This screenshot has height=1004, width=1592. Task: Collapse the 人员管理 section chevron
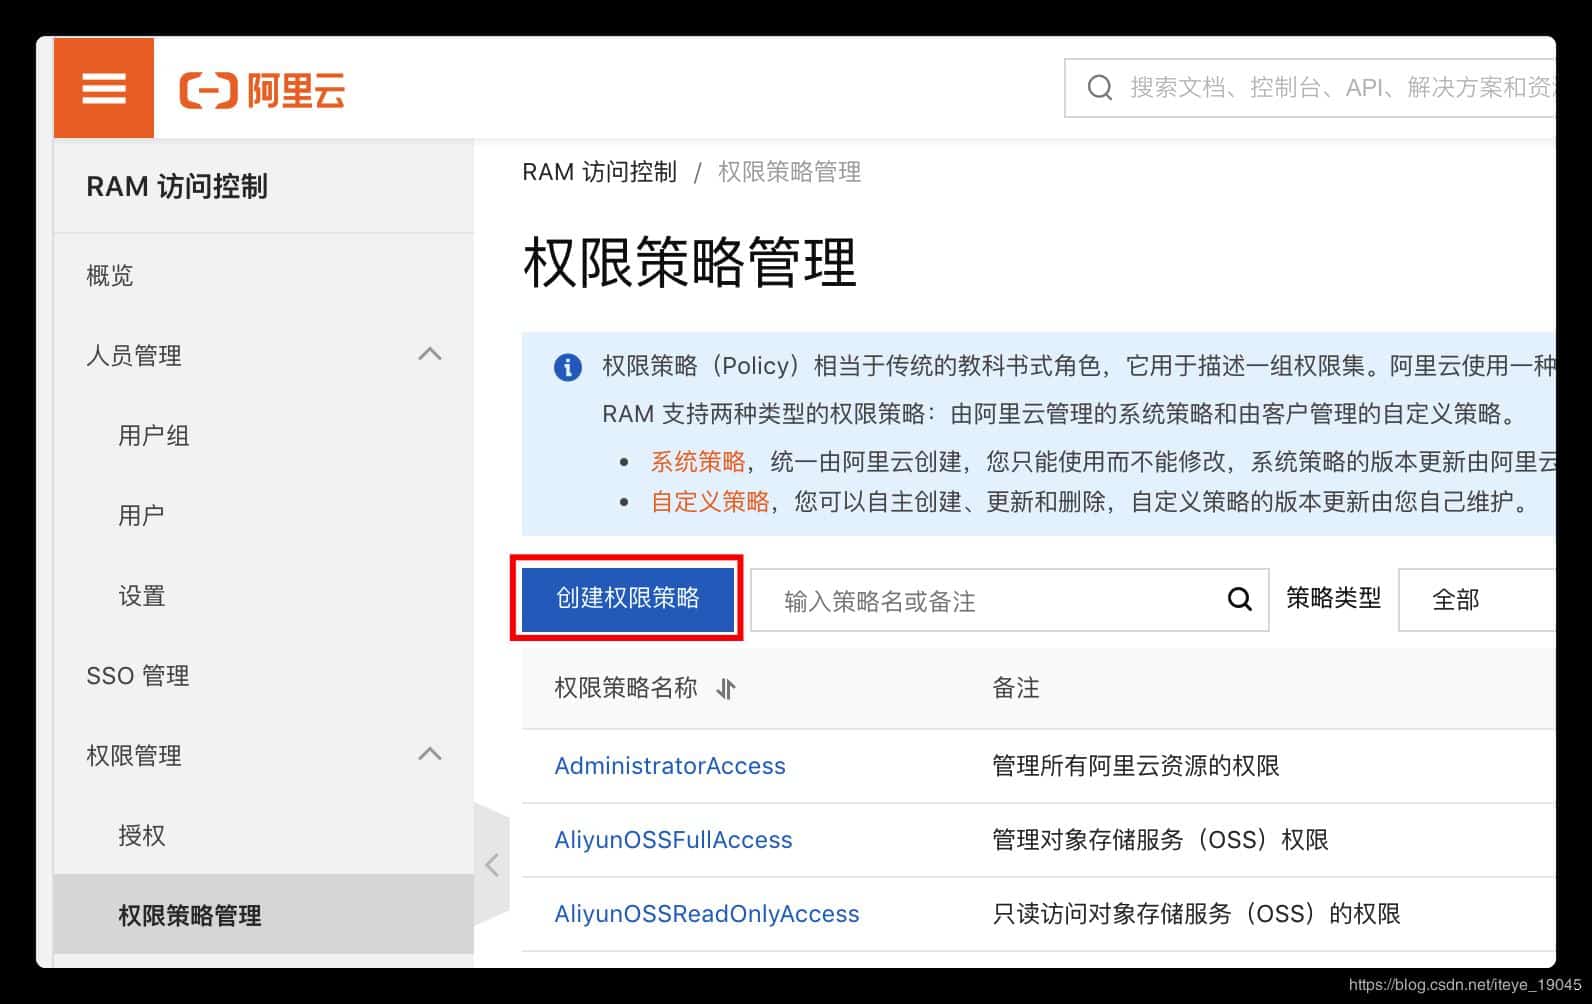[429, 355]
